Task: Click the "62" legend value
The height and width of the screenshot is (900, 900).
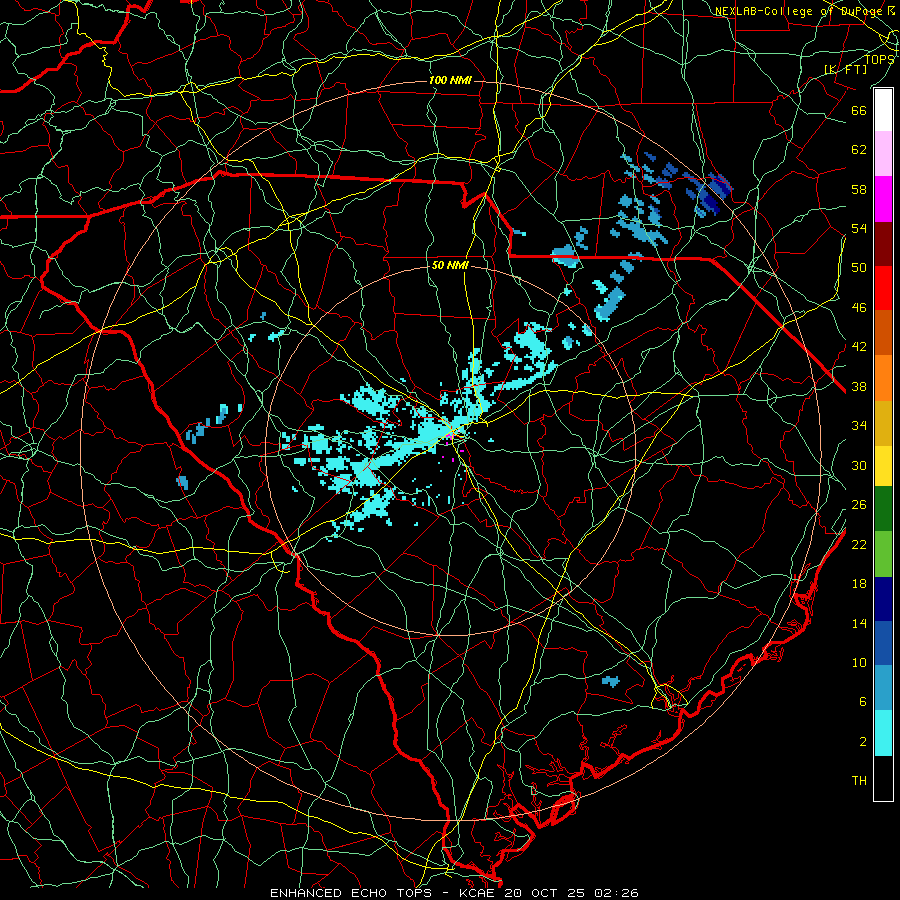Action: tap(859, 150)
